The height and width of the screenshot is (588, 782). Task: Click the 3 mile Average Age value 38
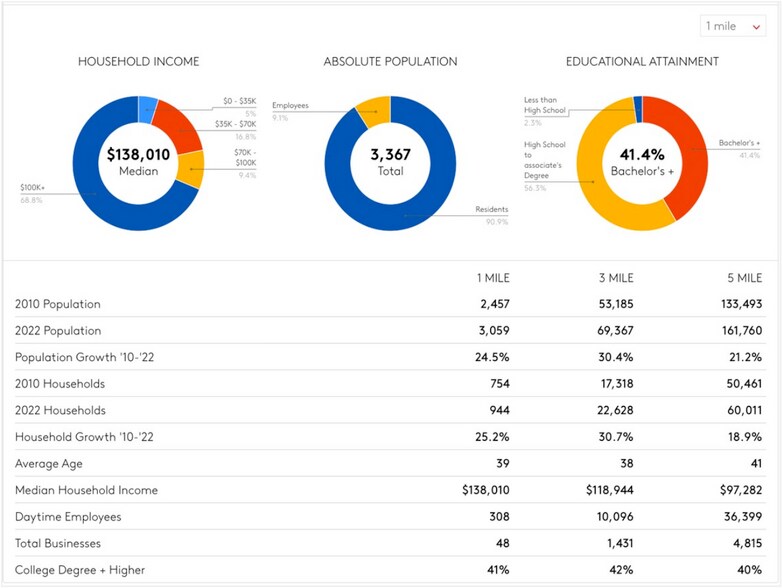click(626, 464)
